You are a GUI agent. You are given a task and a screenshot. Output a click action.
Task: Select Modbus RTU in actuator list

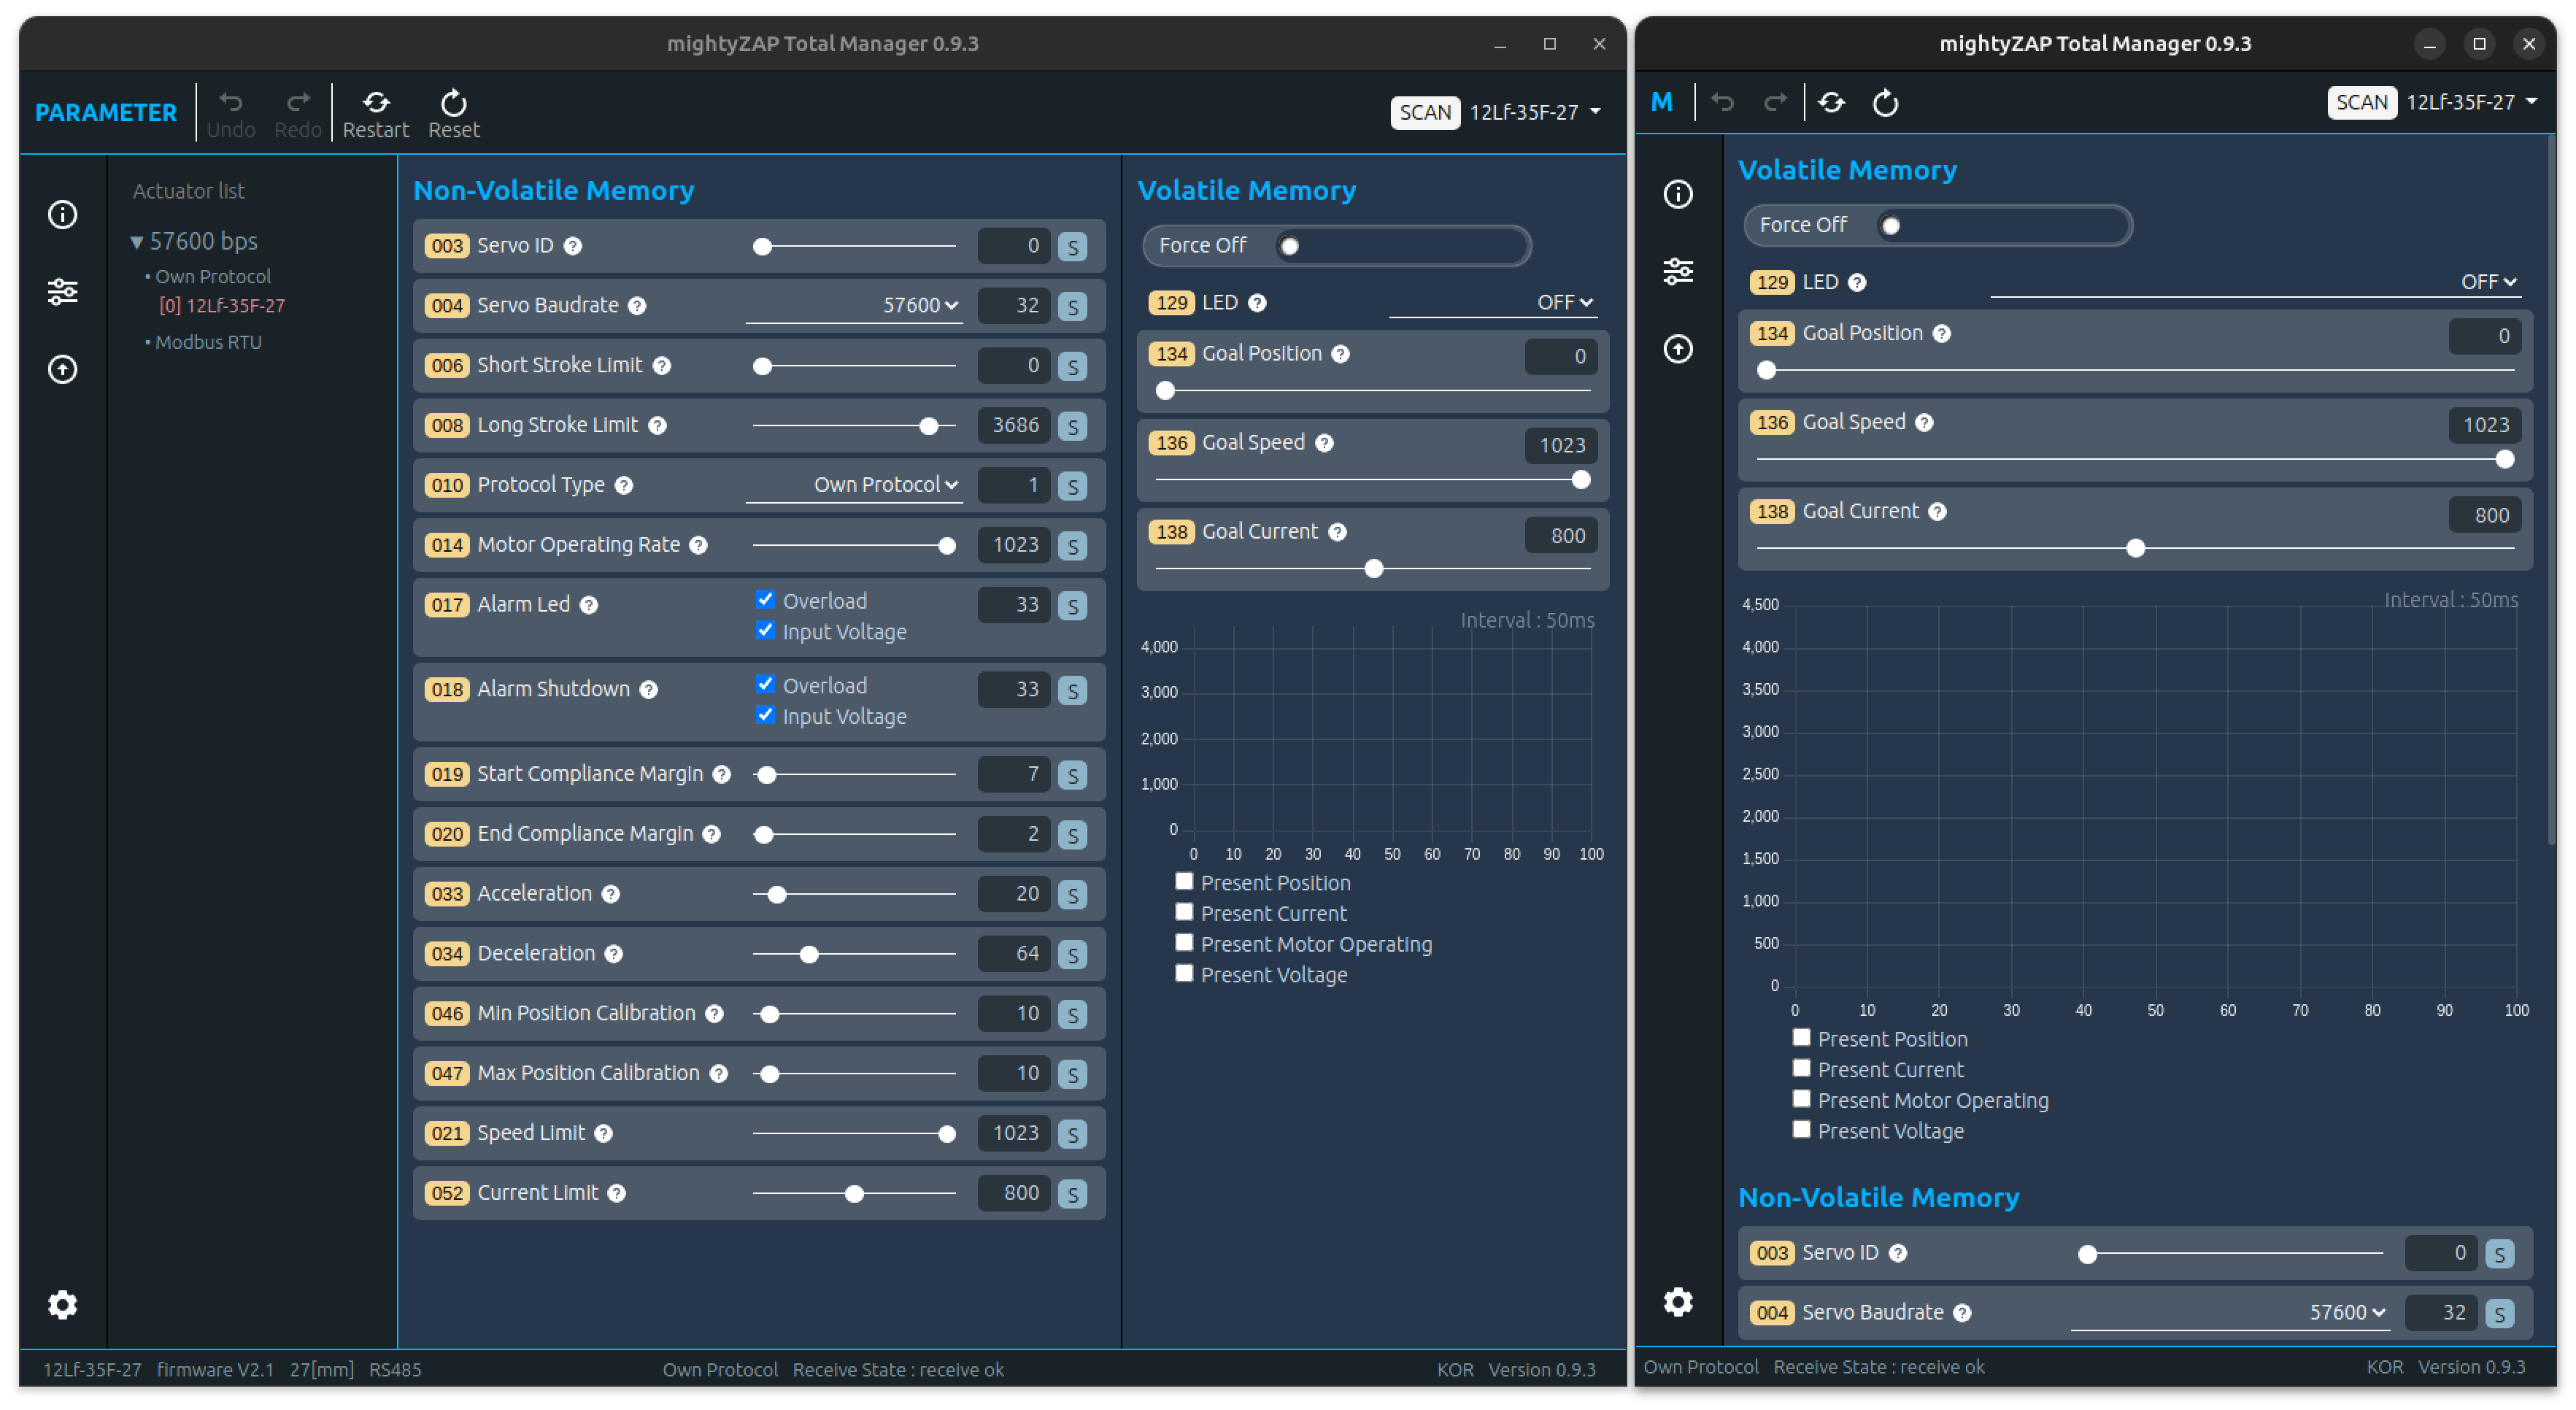click(208, 342)
